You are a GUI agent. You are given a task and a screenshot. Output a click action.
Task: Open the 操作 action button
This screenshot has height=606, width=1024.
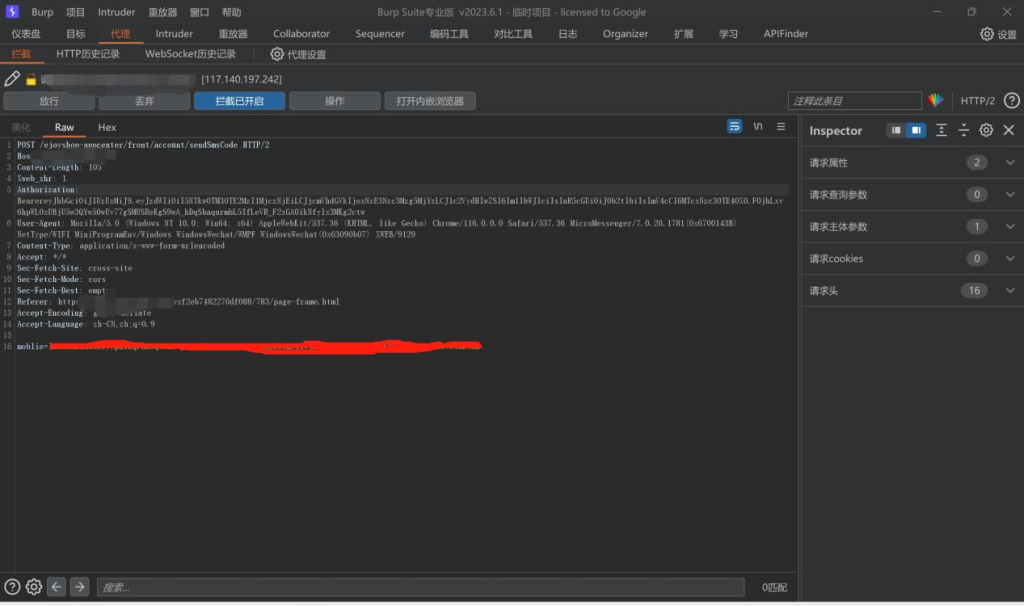(x=334, y=101)
